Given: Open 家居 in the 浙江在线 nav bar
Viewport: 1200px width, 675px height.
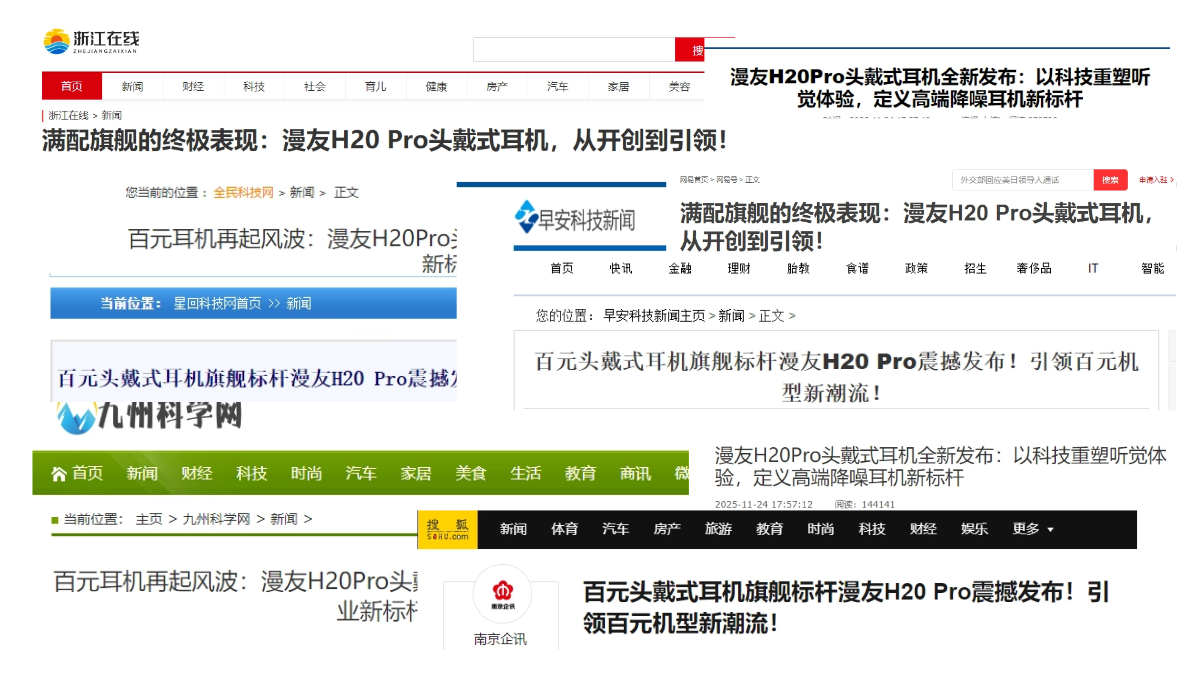Looking at the screenshot, I should pyautogui.click(x=618, y=86).
